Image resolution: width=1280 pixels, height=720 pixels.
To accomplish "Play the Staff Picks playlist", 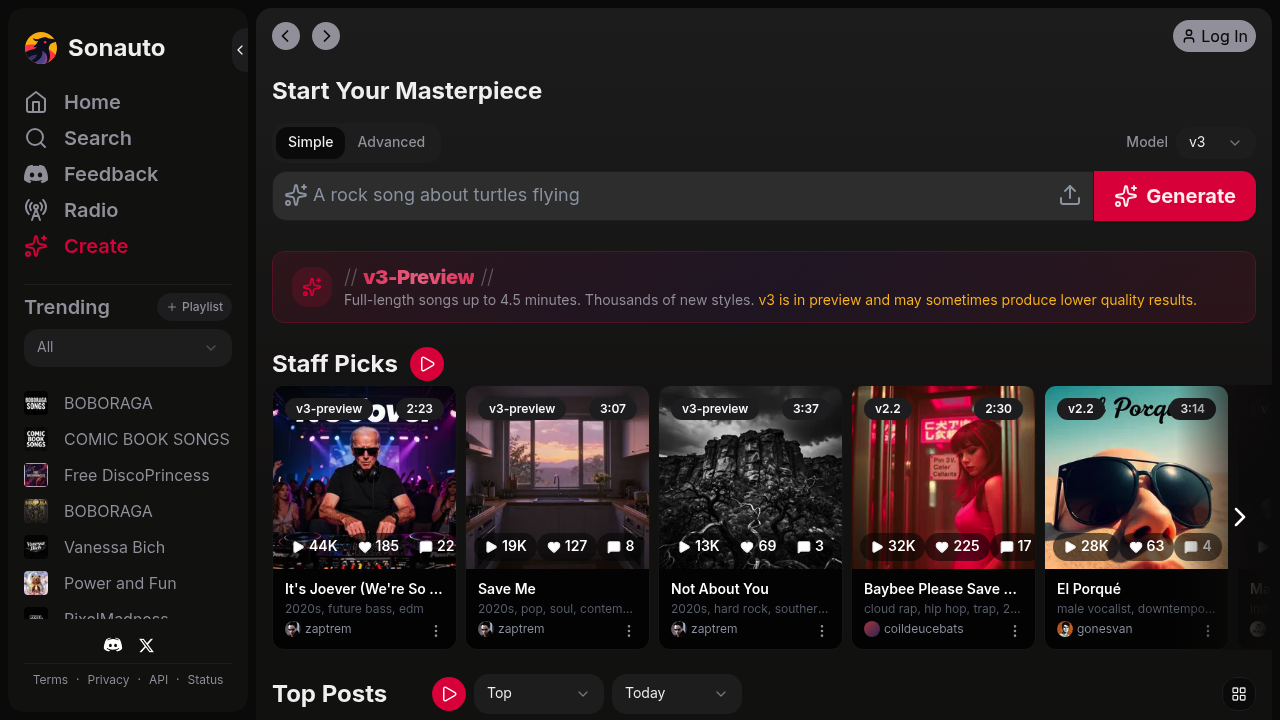I will [x=427, y=364].
